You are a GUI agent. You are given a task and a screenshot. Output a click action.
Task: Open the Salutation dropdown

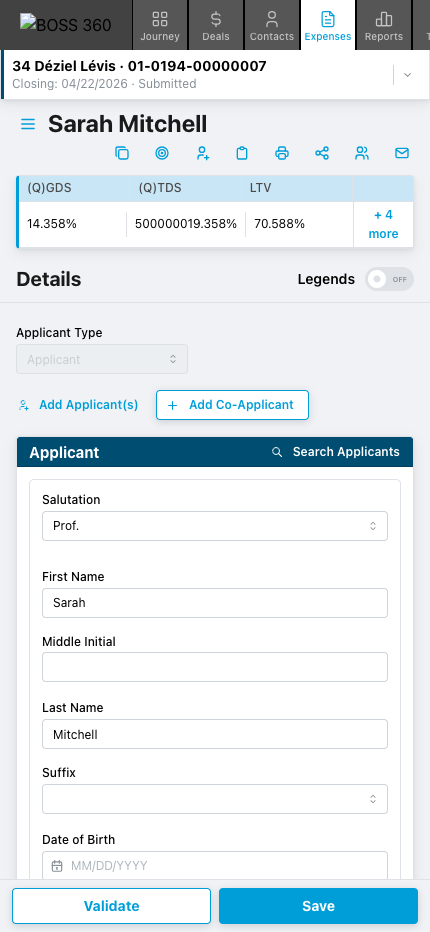point(215,526)
